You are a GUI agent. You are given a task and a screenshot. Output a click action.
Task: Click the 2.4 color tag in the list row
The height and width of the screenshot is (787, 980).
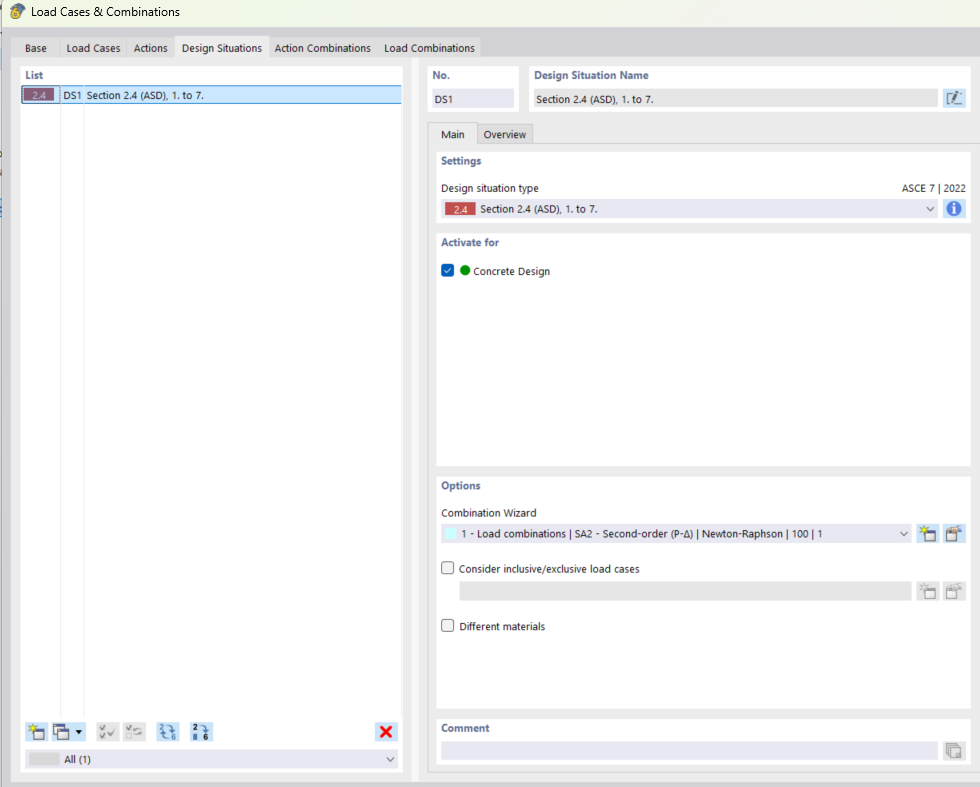(39, 95)
